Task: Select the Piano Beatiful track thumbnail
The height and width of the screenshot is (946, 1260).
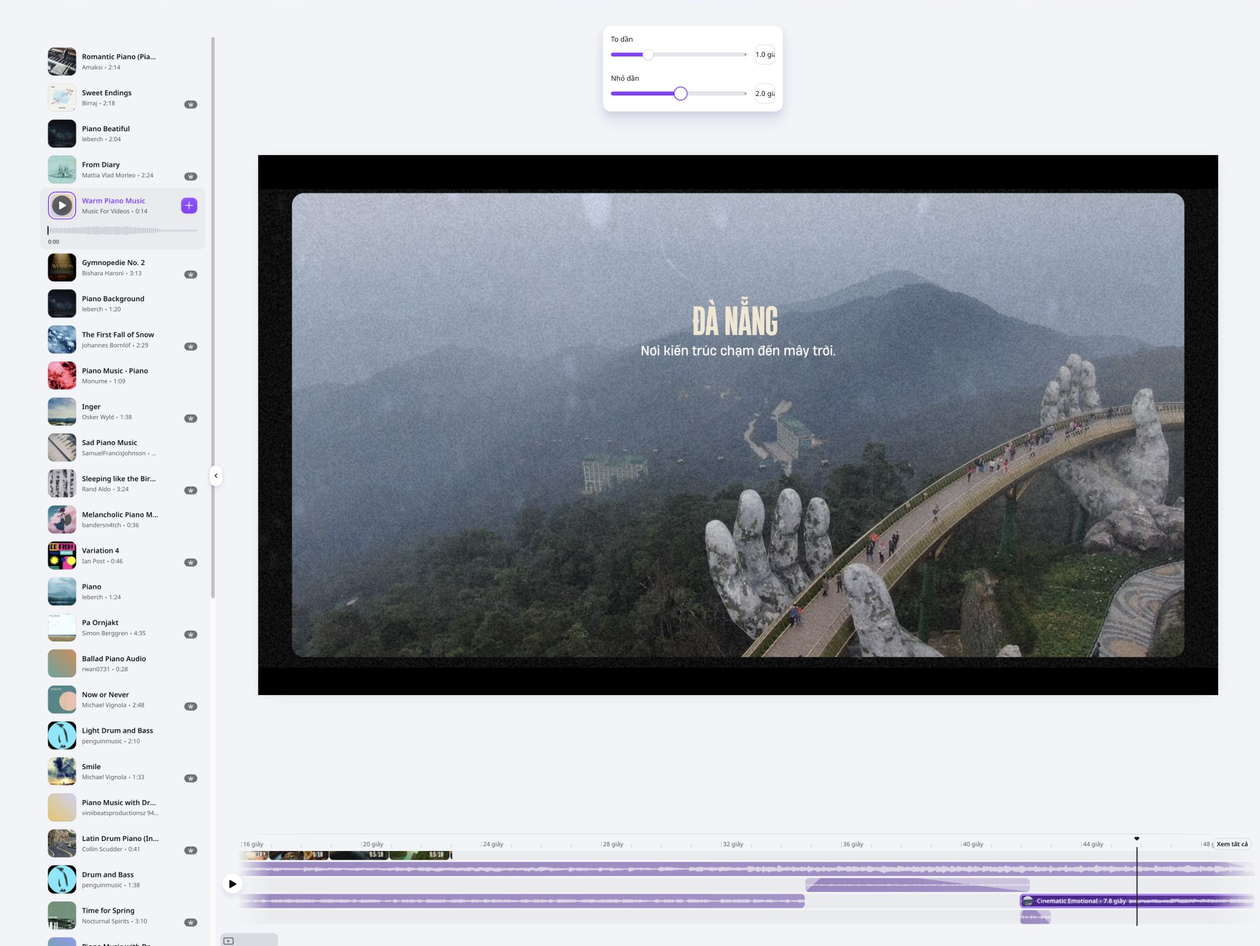Action: pyautogui.click(x=62, y=133)
